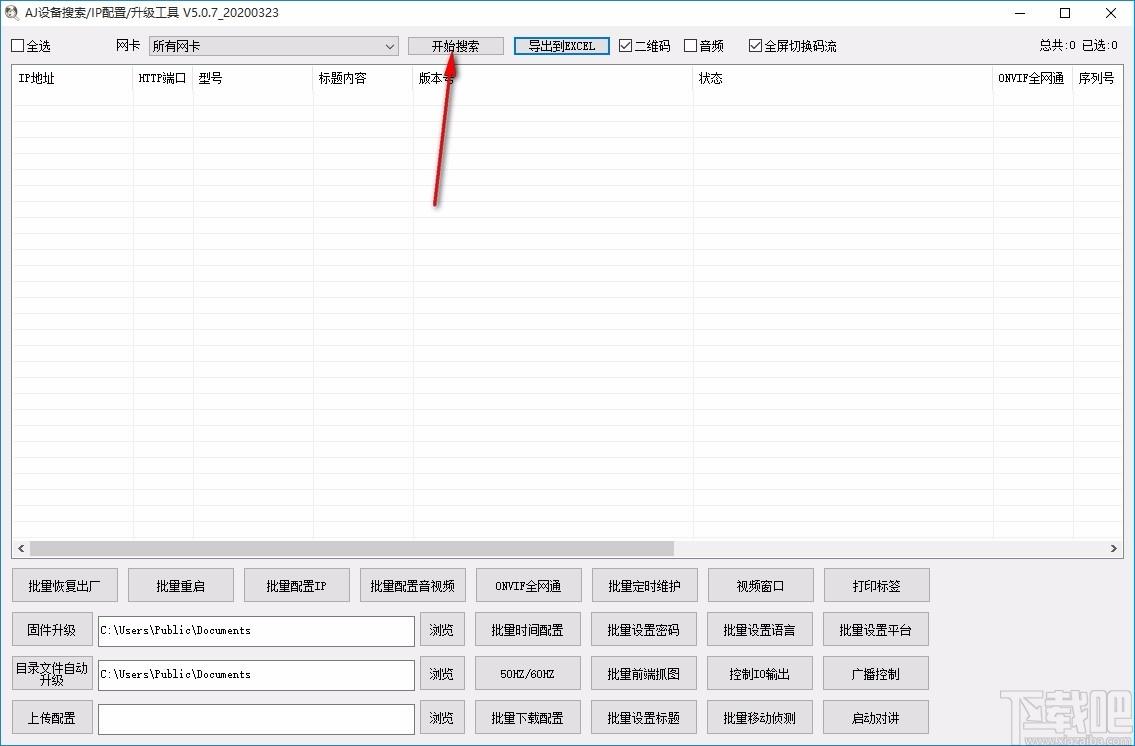Click 浏览 beside upload config field
The height and width of the screenshot is (746, 1135).
coord(442,718)
